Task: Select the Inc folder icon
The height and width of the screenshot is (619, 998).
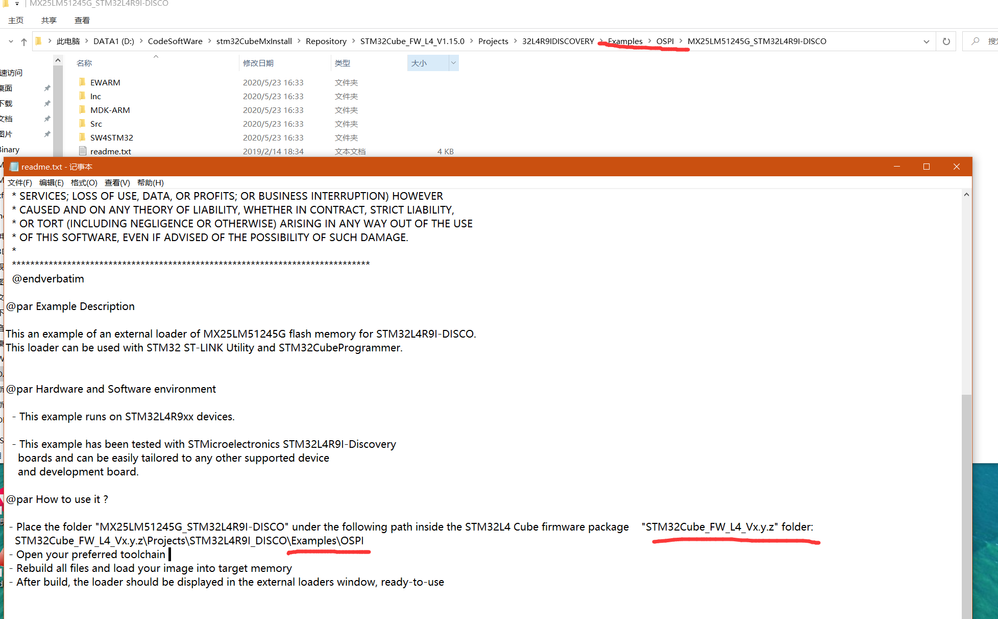Action: pos(82,96)
